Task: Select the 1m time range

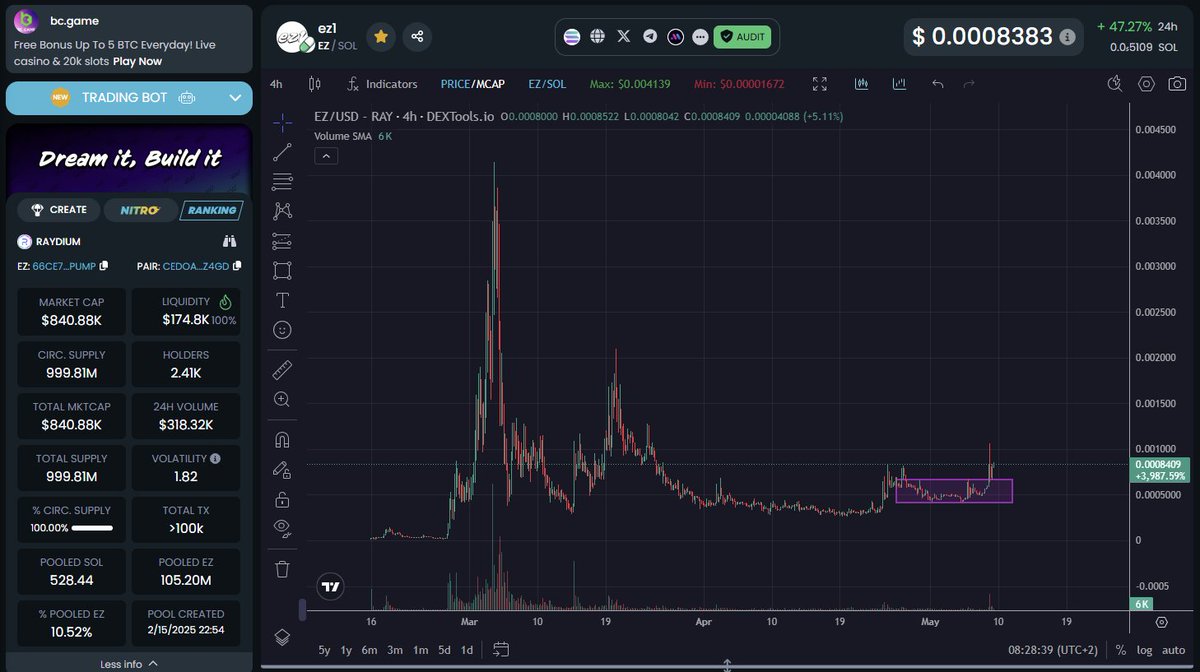Action: [420, 650]
